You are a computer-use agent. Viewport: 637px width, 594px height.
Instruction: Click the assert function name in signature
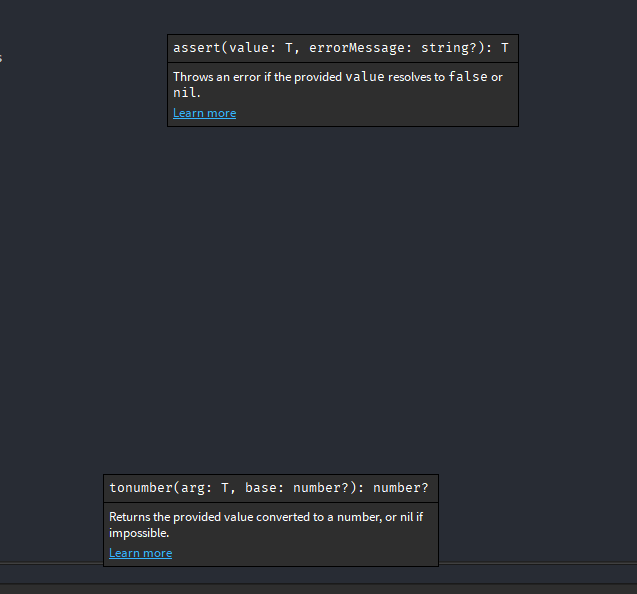coord(197,48)
